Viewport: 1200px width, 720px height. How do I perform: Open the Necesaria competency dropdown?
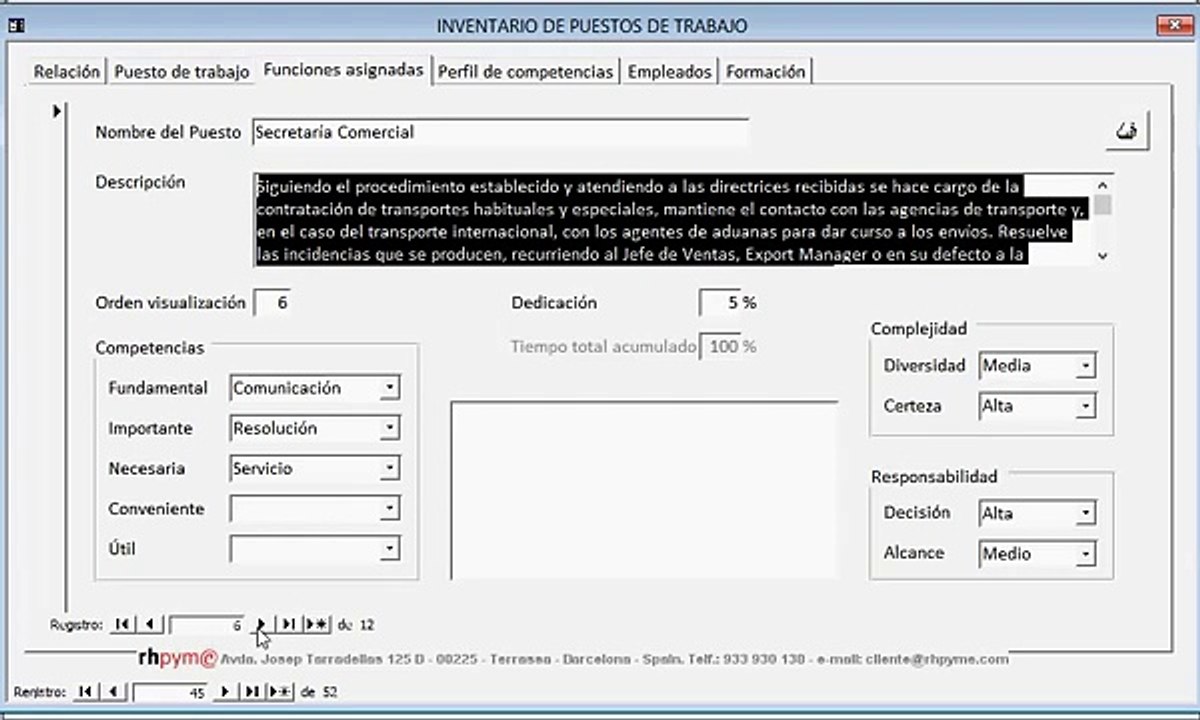pos(390,468)
